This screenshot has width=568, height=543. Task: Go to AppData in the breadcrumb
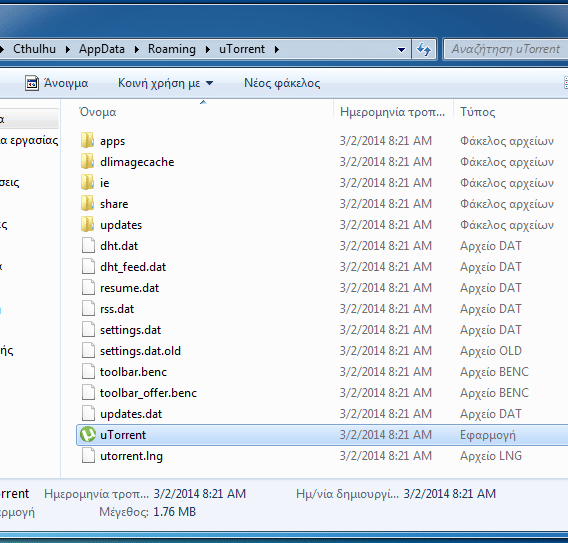pyautogui.click(x=102, y=49)
